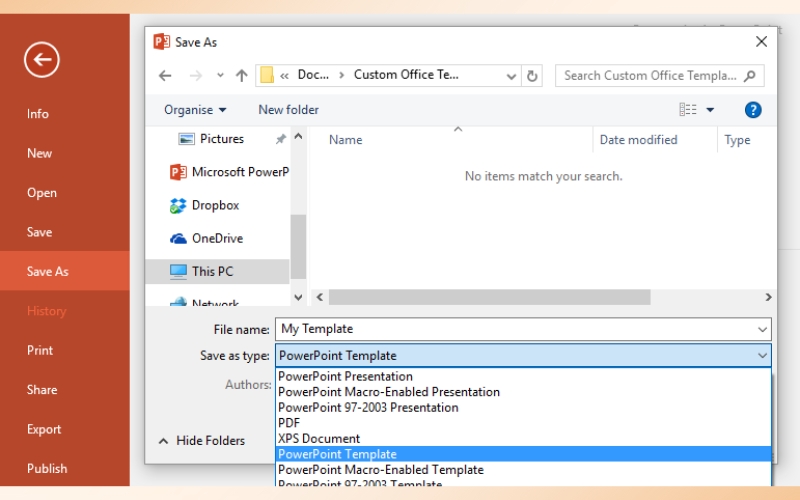Sort by the Name column header
This screenshot has height=500, width=800.
(345, 140)
